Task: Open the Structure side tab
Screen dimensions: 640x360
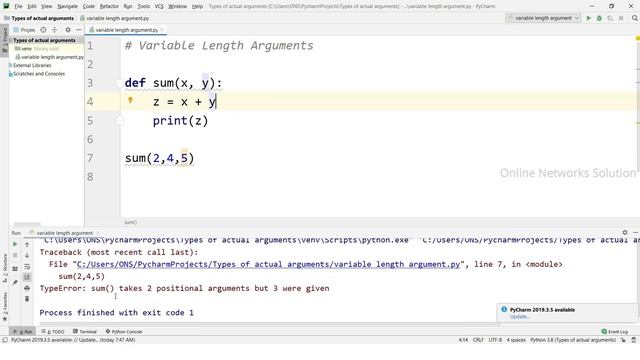Action: (4, 268)
